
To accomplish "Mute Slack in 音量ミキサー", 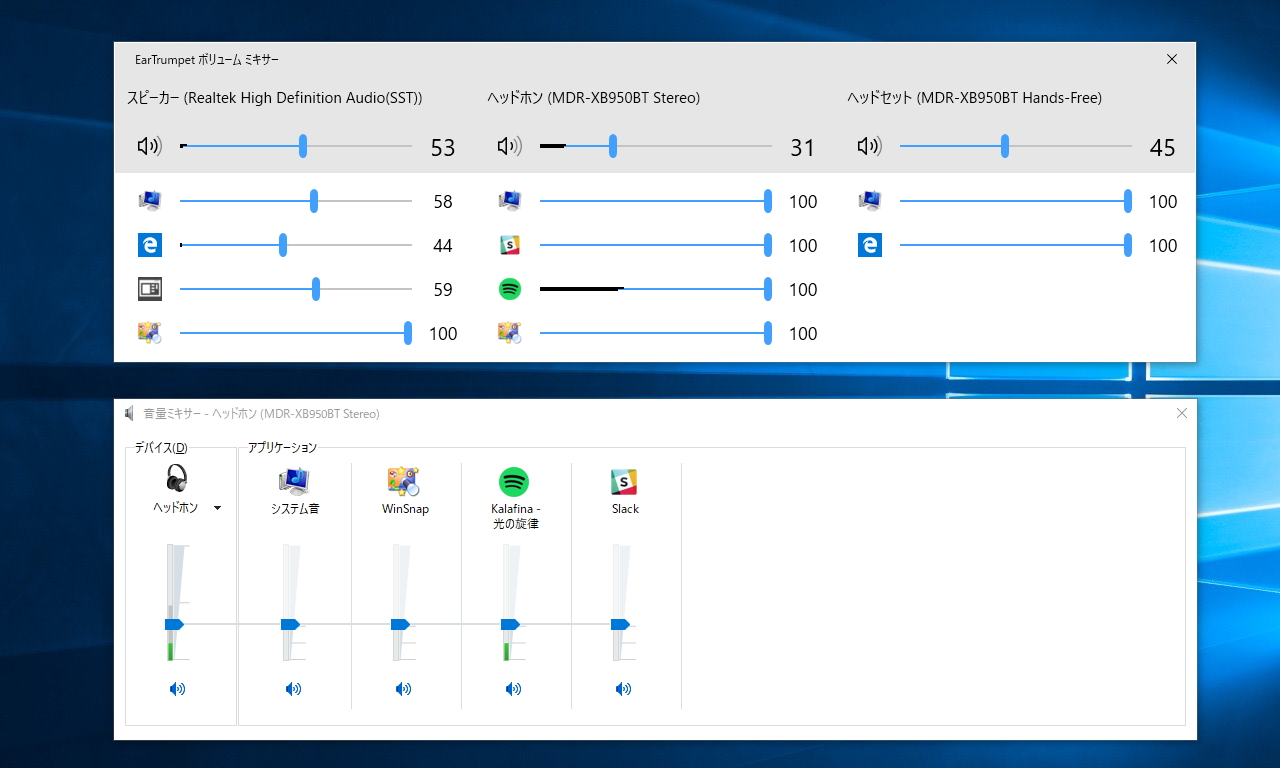I will tap(623, 689).
